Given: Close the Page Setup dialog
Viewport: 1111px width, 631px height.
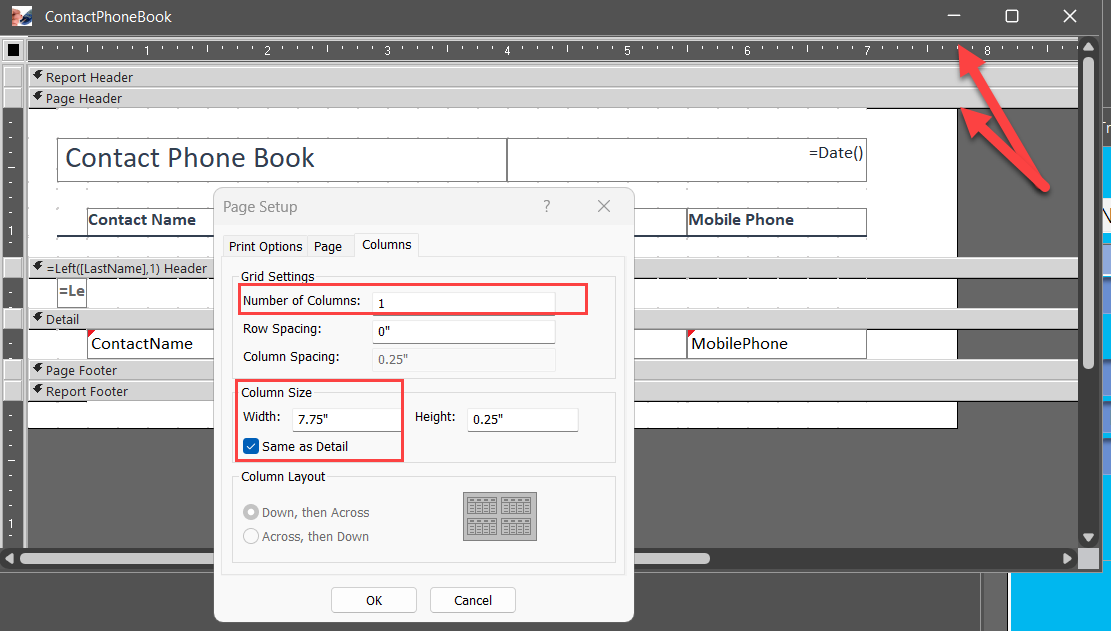Looking at the screenshot, I should point(604,206).
